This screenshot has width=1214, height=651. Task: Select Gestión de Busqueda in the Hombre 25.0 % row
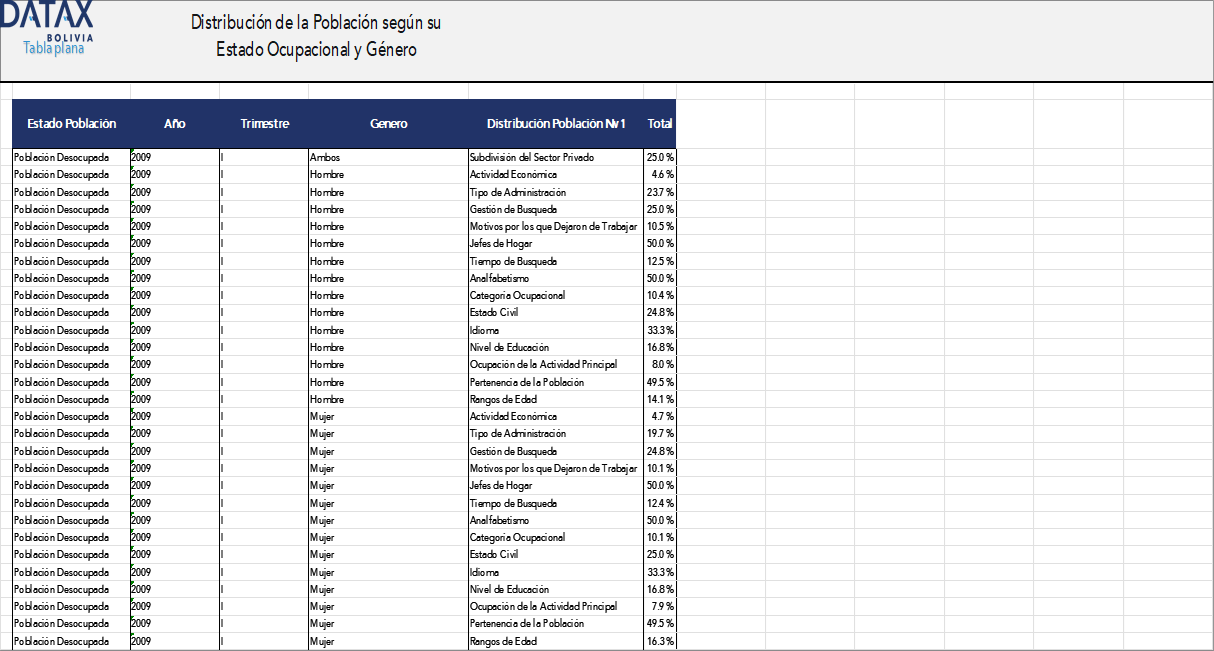(556, 209)
